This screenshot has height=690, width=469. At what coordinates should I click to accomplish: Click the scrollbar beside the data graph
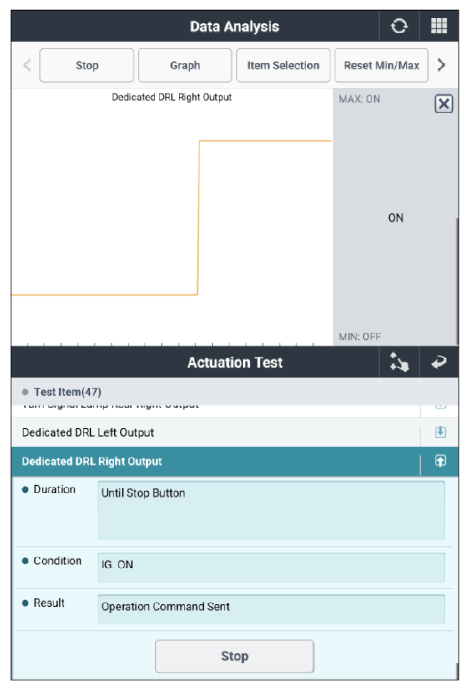[457, 281]
